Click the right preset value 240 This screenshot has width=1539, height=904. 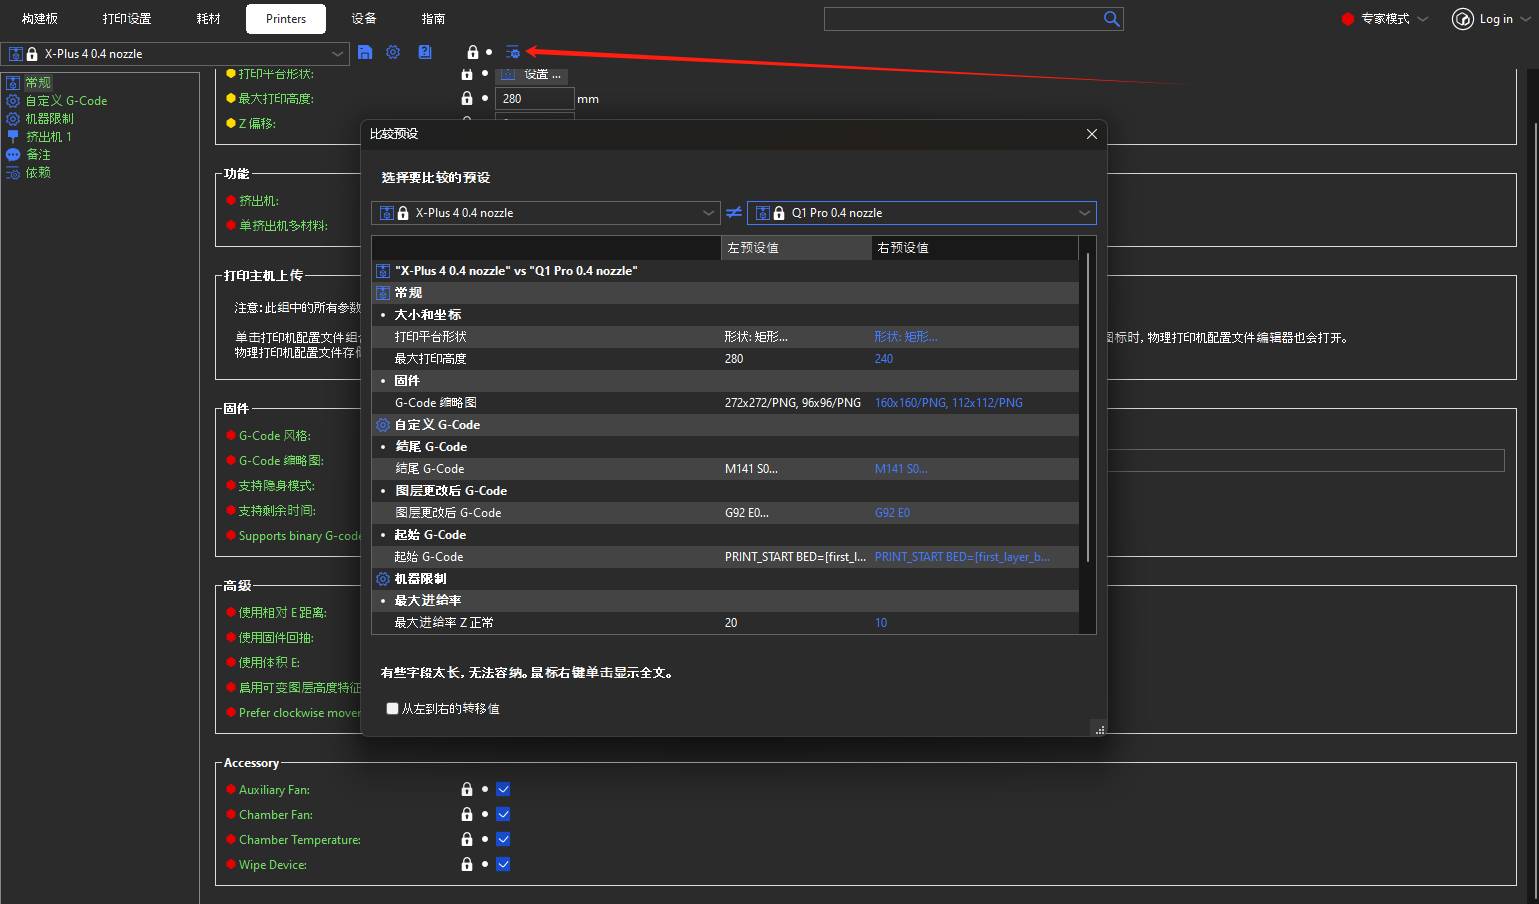pyautogui.click(x=884, y=359)
